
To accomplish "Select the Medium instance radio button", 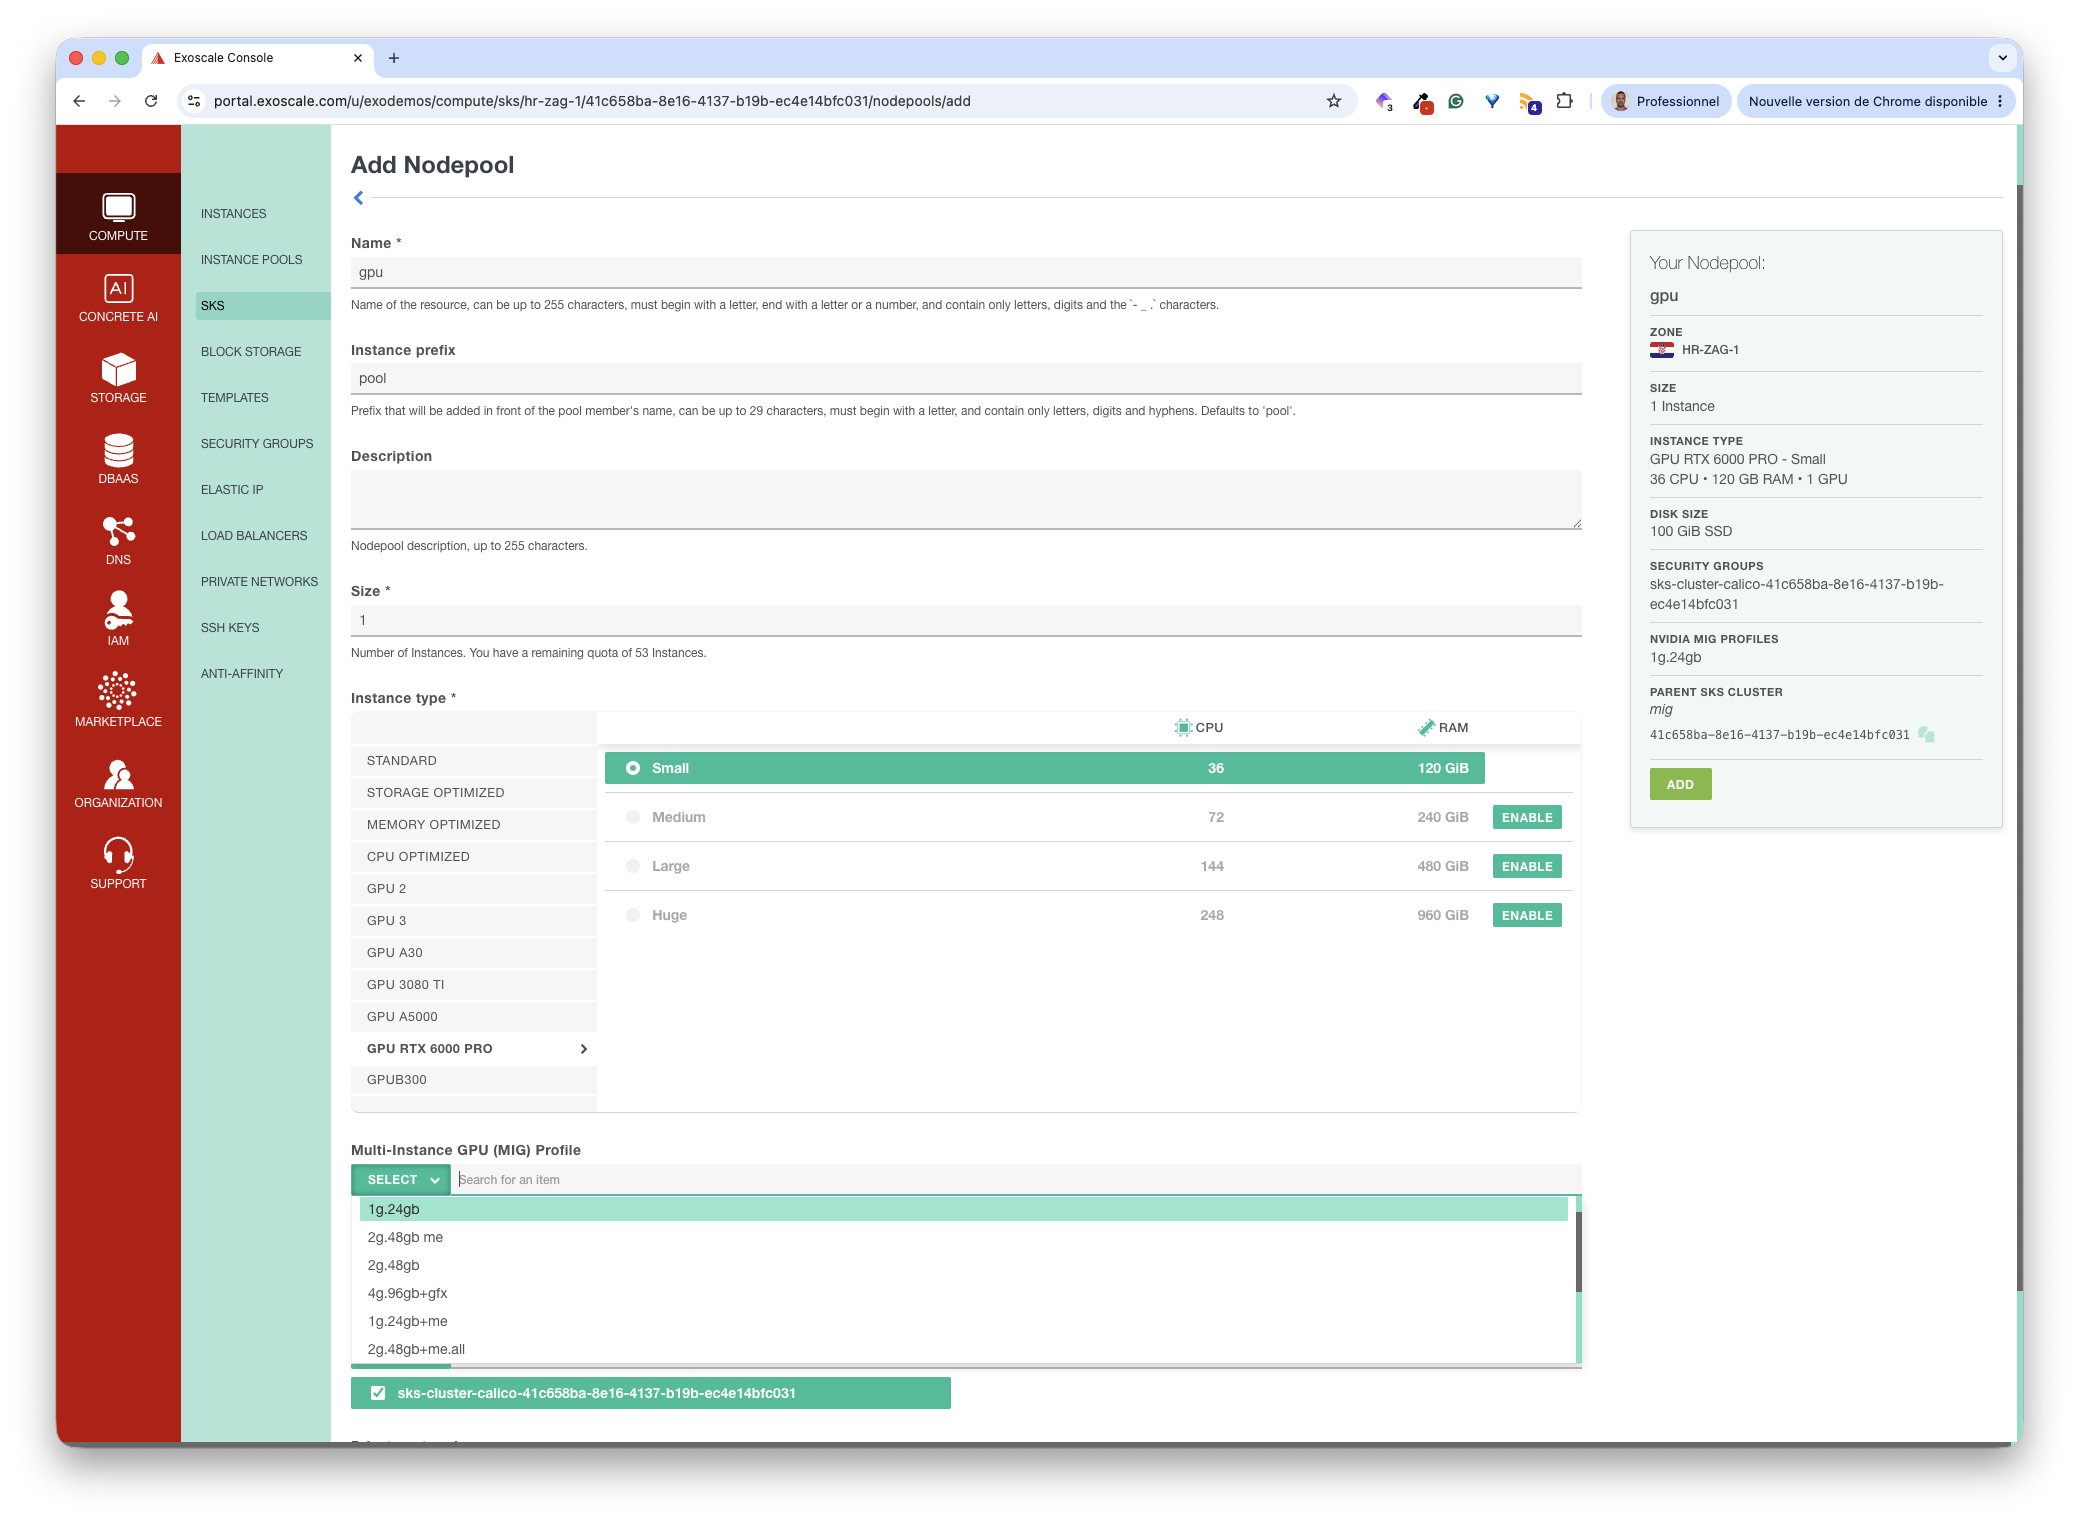I will click(x=633, y=817).
